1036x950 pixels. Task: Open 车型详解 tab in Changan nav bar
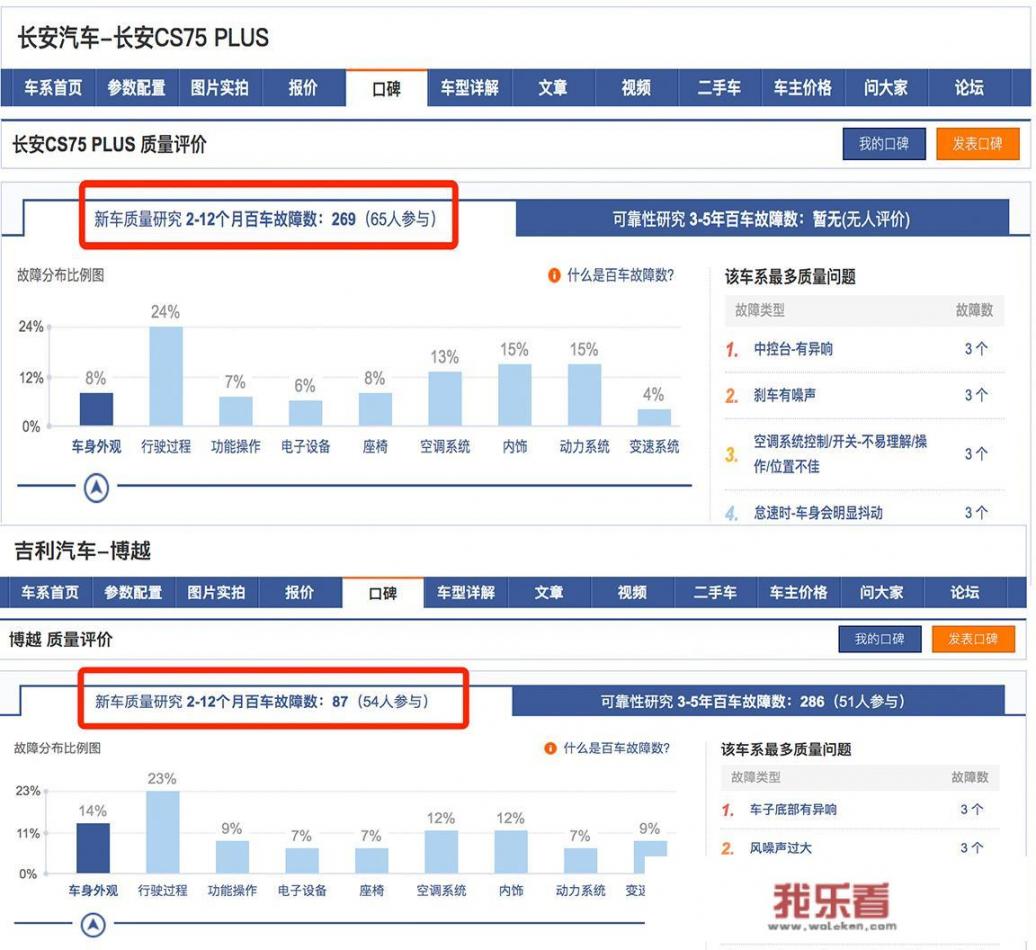470,88
